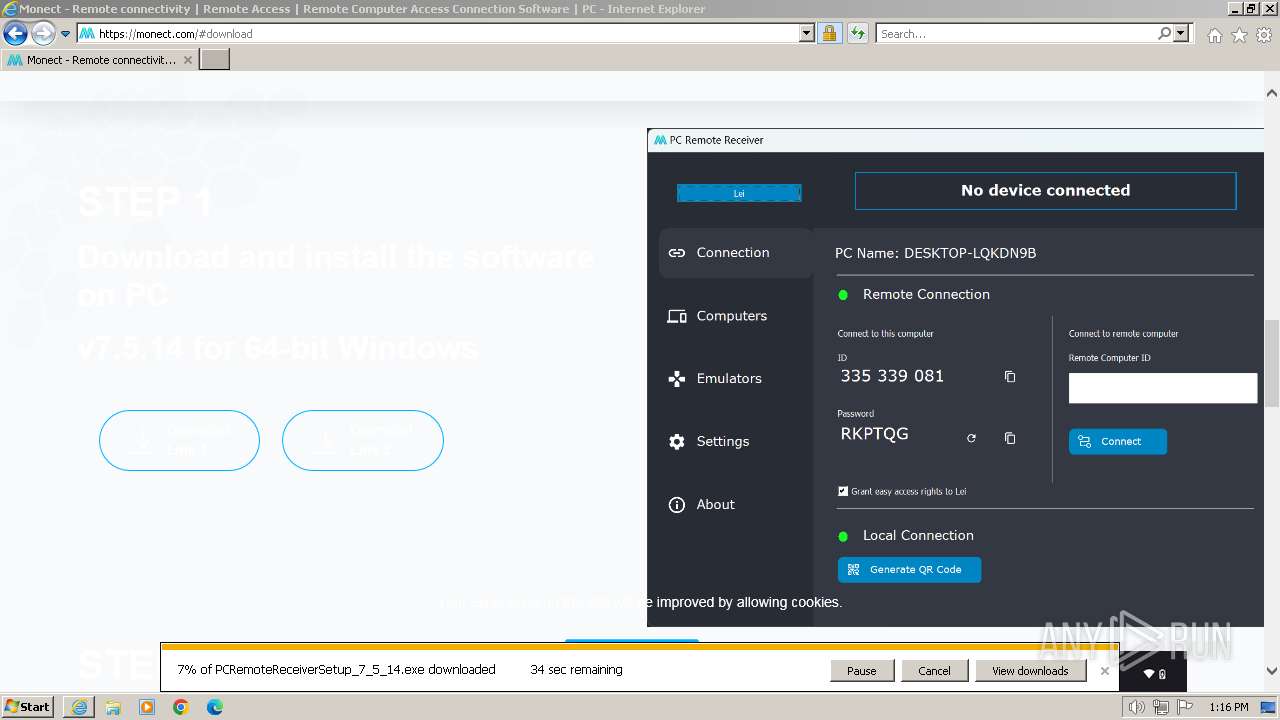The height and width of the screenshot is (720, 1280).
Task: Click the ID number 335 339 081
Action: (x=892, y=376)
